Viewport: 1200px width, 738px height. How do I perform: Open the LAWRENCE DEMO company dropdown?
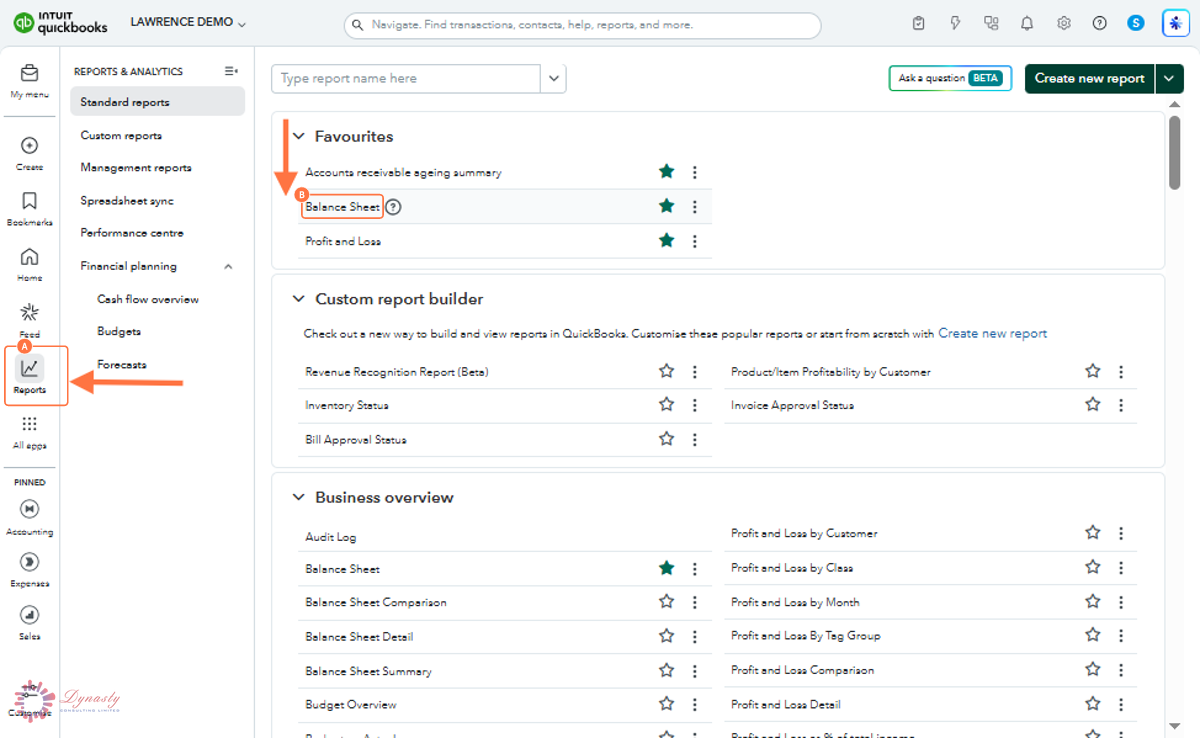[188, 22]
